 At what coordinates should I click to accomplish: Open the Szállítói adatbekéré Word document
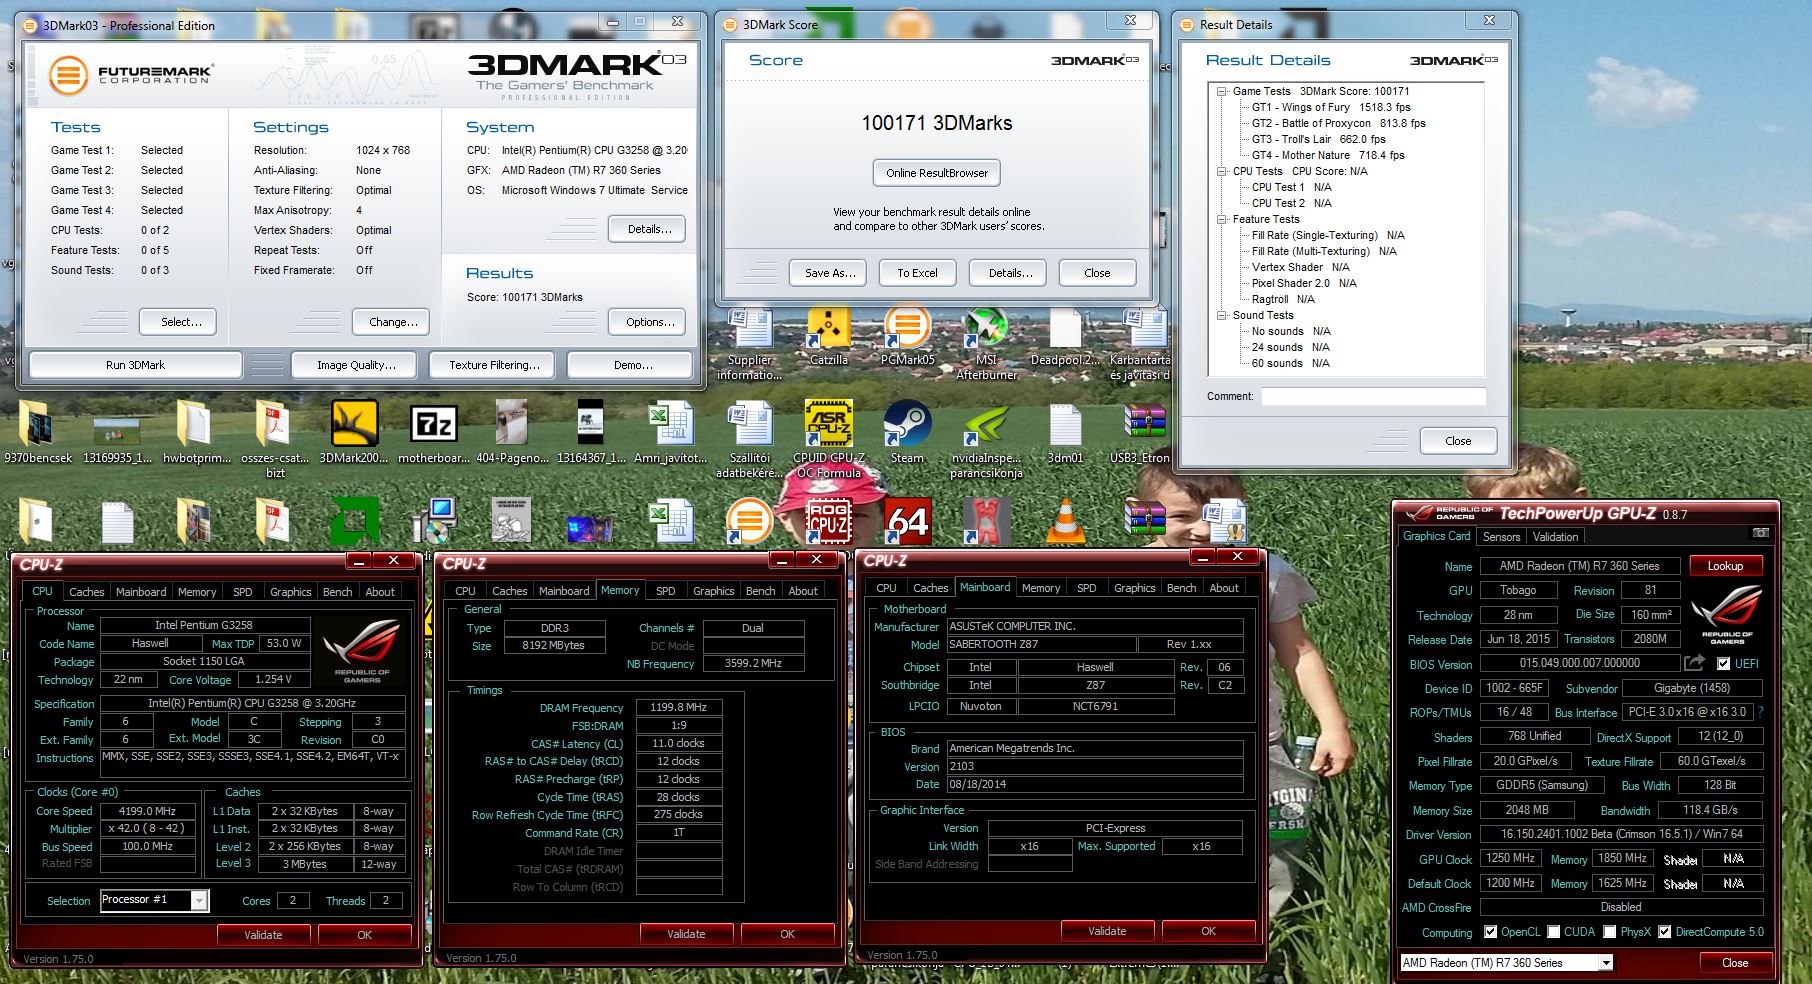coord(750,438)
